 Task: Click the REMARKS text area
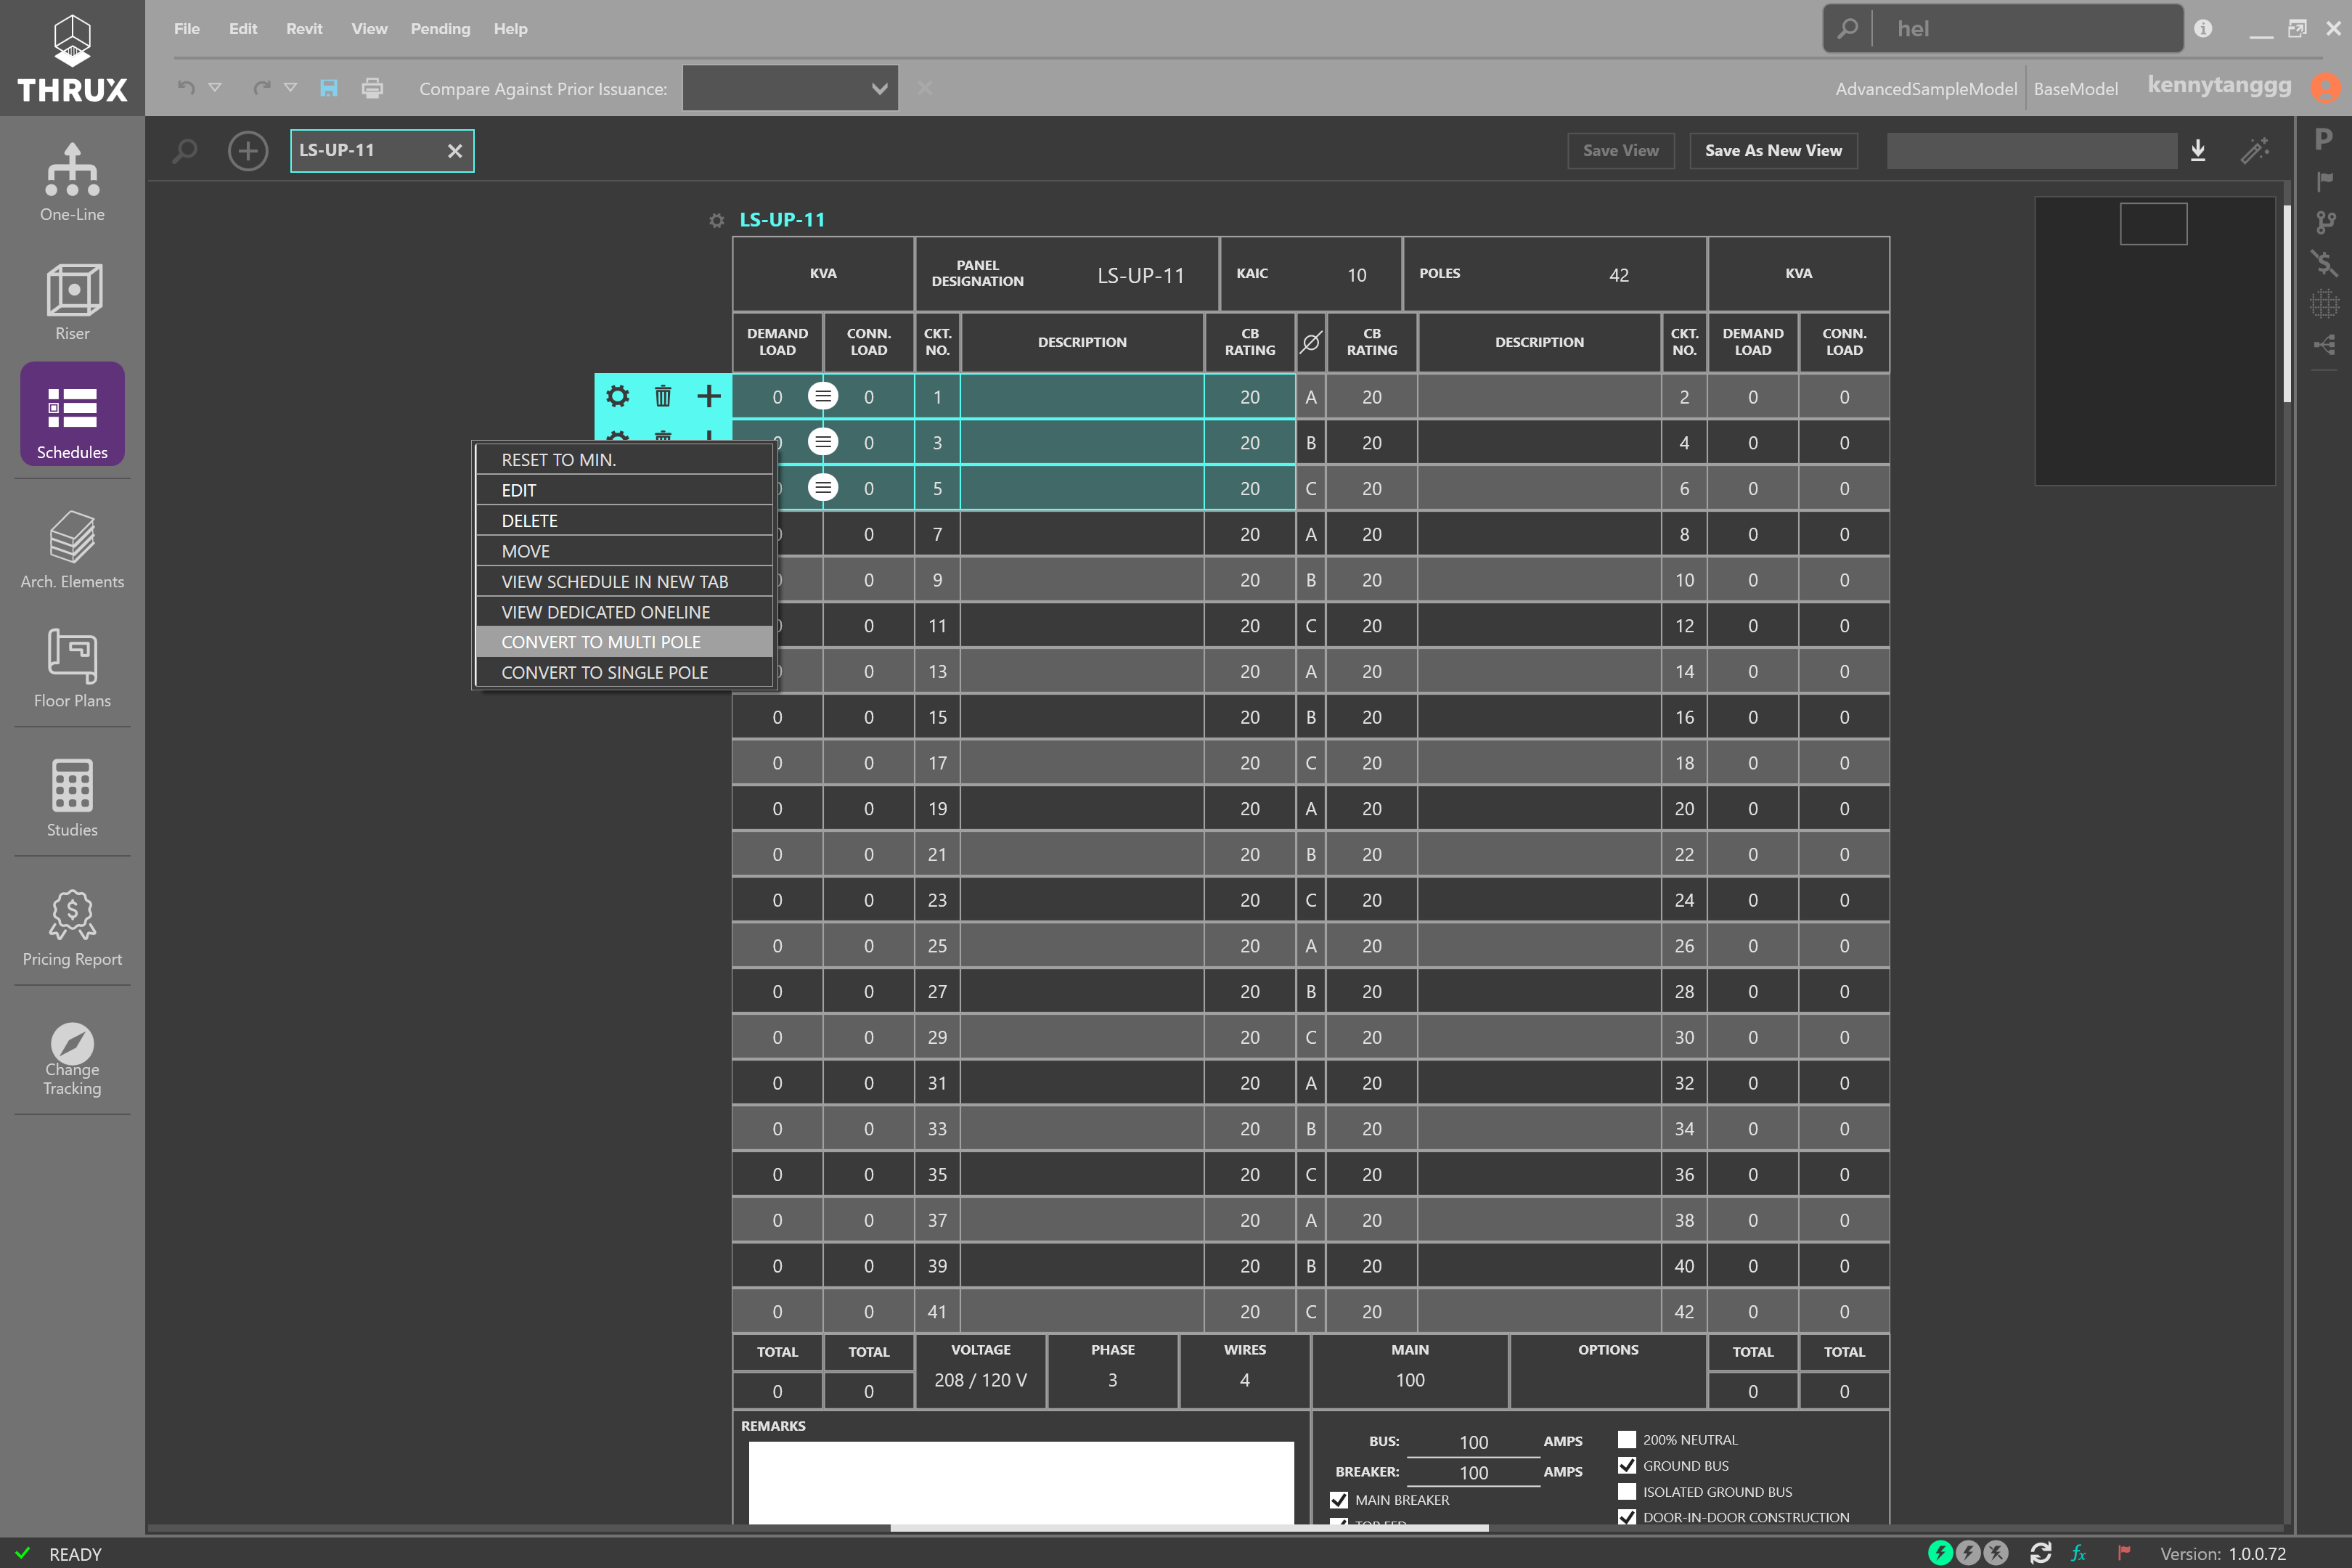[1021, 1482]
